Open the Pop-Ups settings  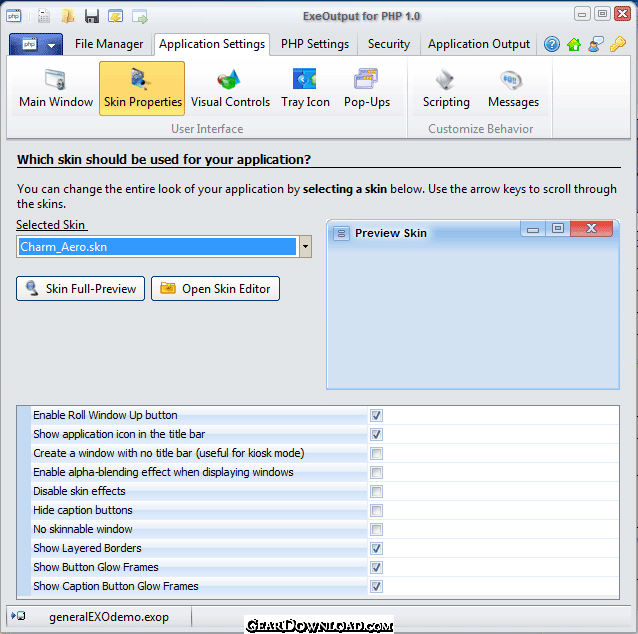[x=367, y=88]
